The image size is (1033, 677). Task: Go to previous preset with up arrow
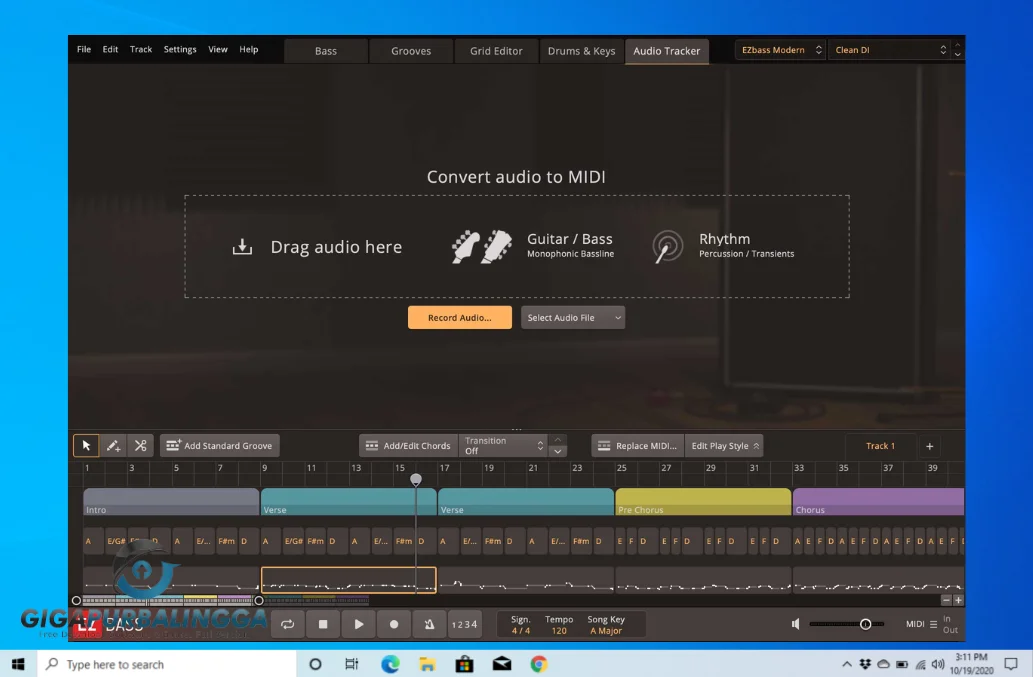(x=958, y=45)
